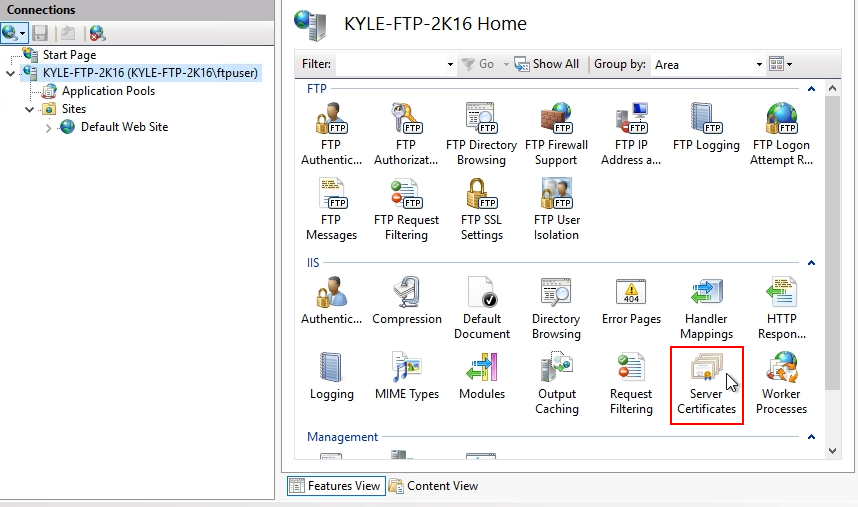Click the Save toolbar icon in Connections
Screen dimensions: 858x507
pyautogui.click(x=40, y=33)
